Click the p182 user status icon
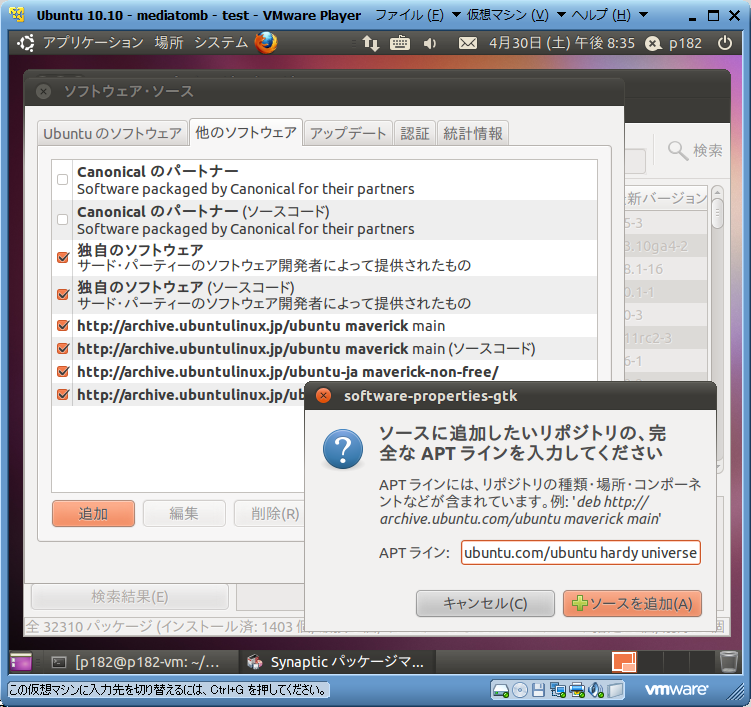 653,44
